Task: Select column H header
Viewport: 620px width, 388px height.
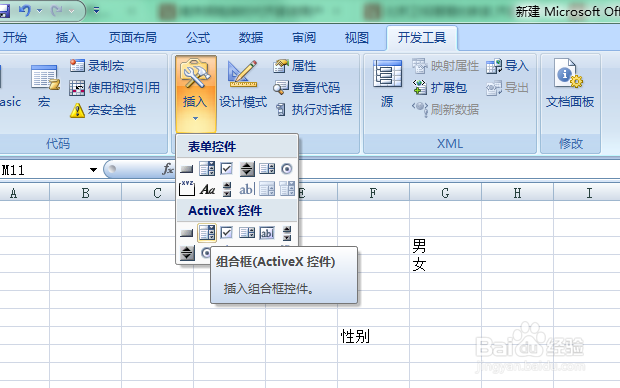Action: [517, 193]
